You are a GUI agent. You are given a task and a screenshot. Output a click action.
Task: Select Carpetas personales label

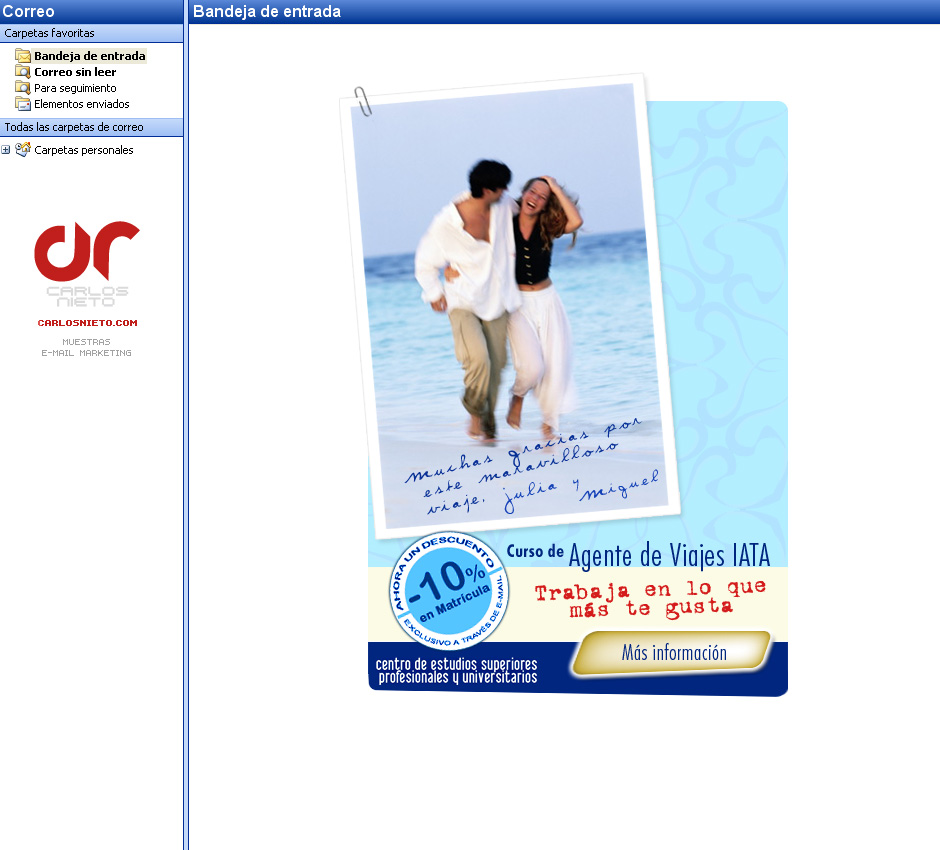tap(83, 150)
